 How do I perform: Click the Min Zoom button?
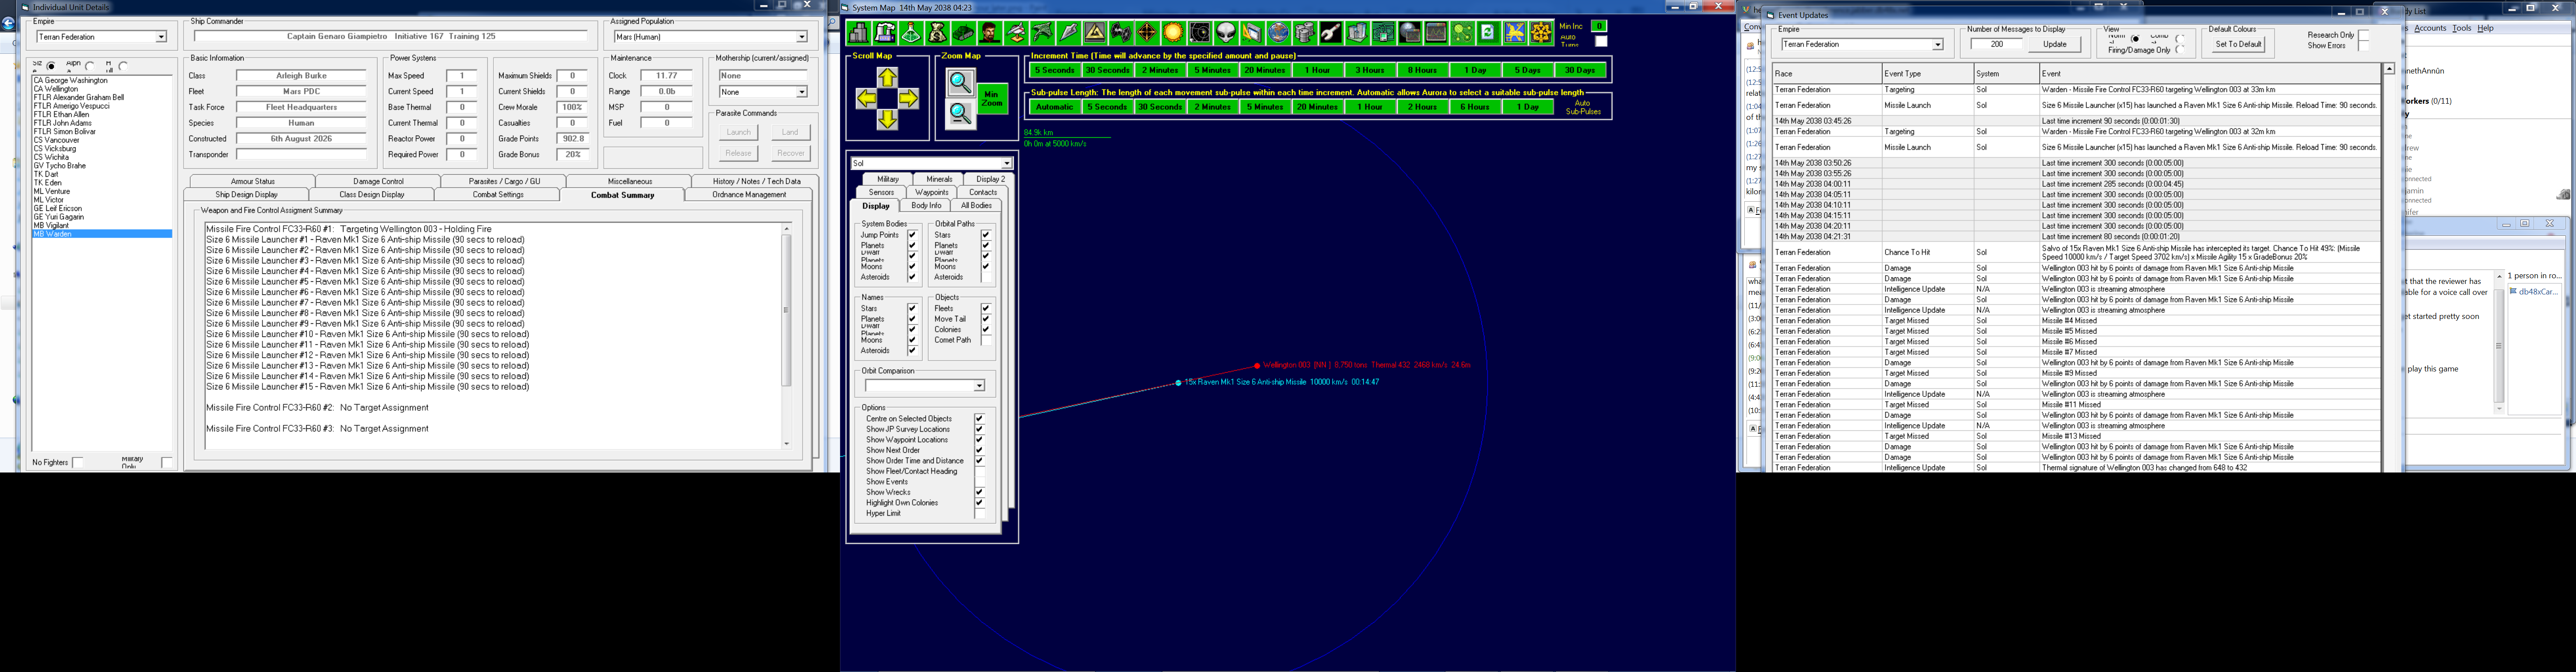tap(992, 99)
